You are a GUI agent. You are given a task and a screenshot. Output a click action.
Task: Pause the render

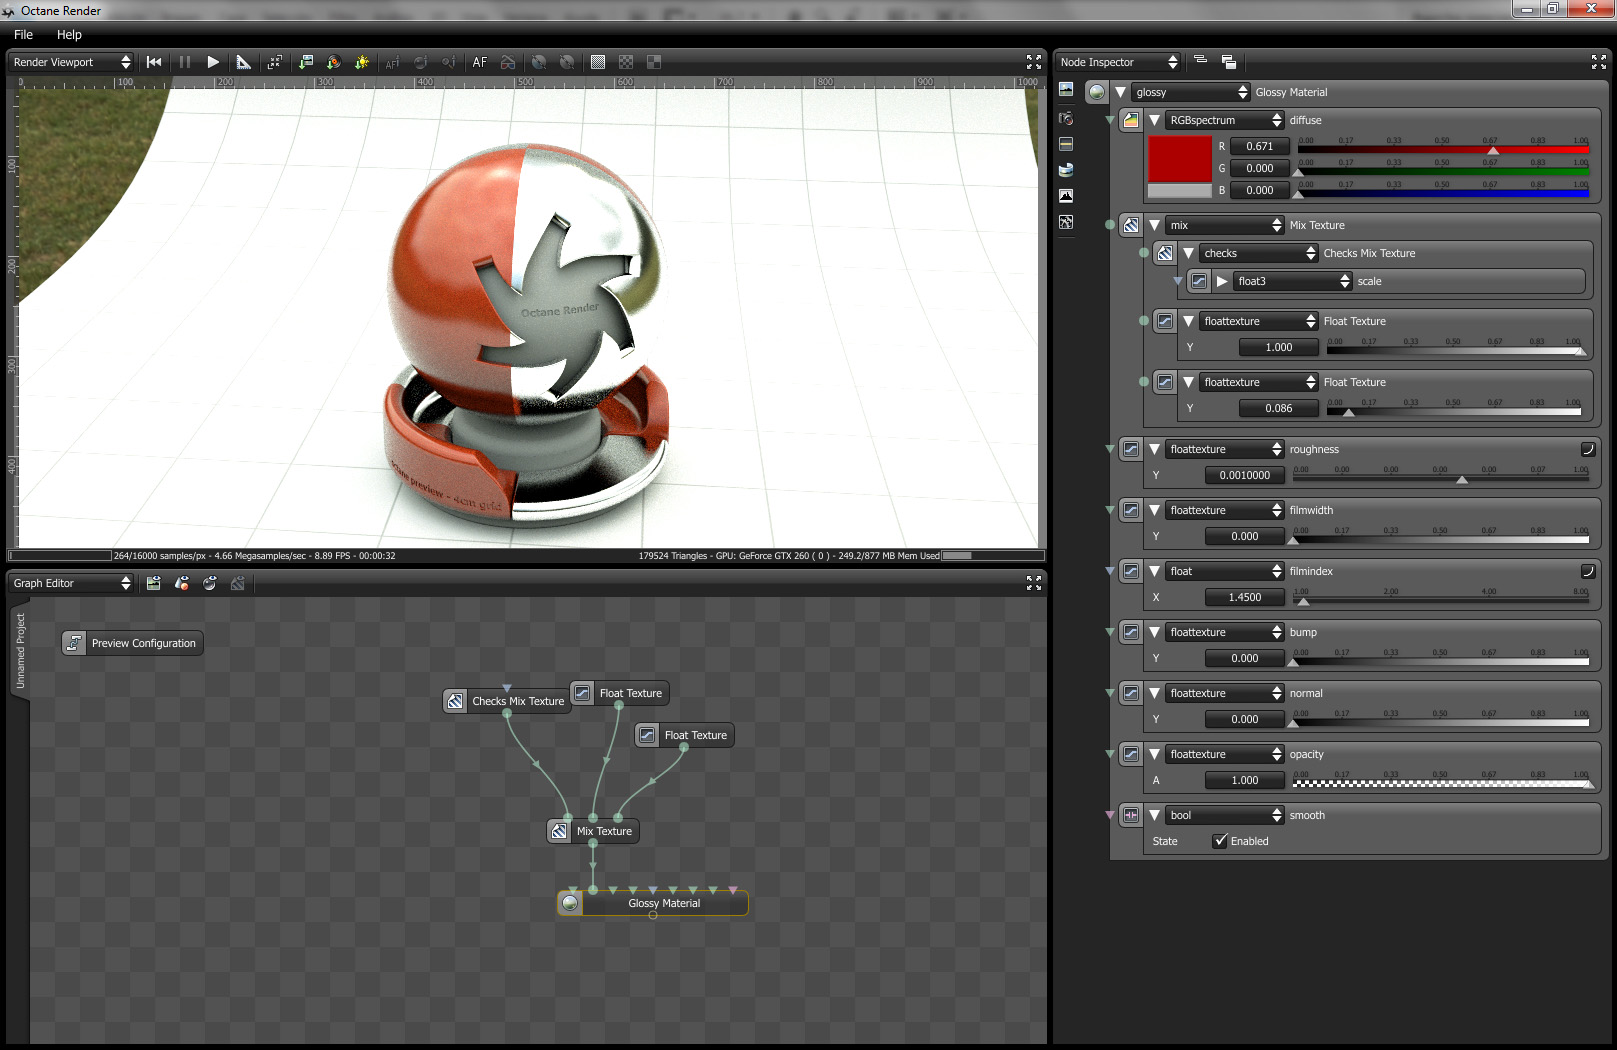(x=185, y=62)
